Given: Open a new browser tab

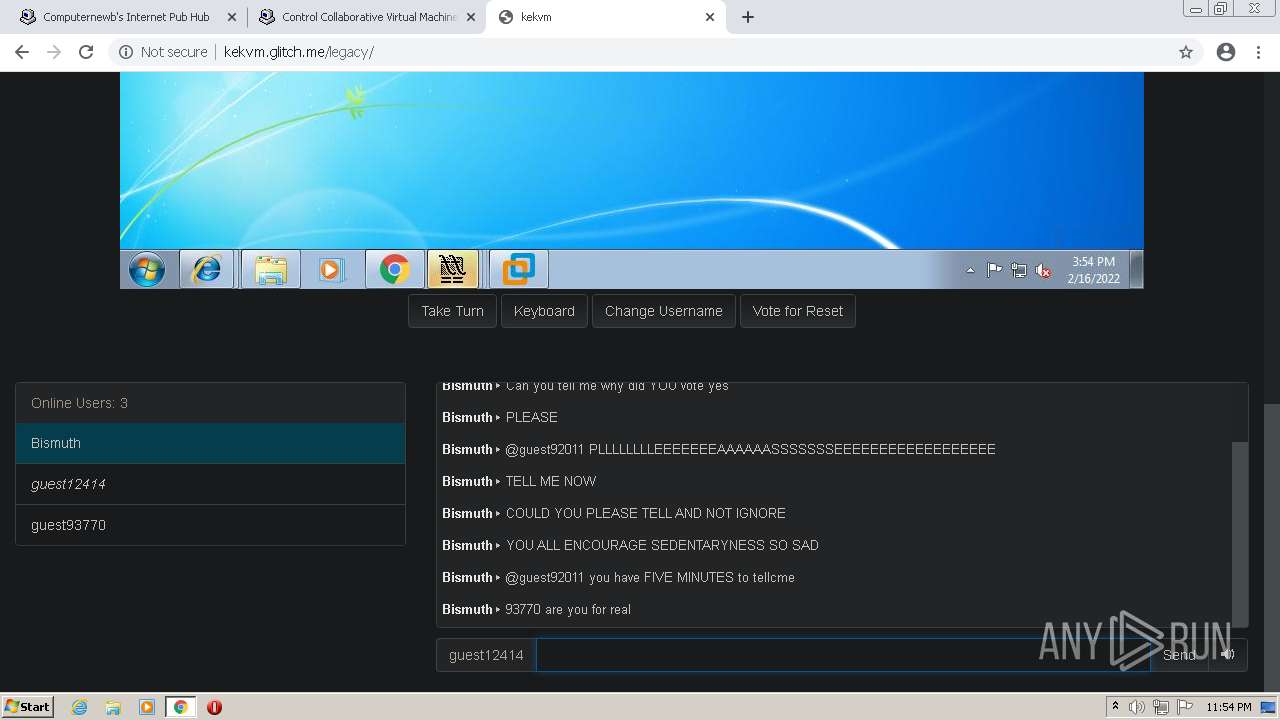Looking at the screenshot, I should pos(747,17).
